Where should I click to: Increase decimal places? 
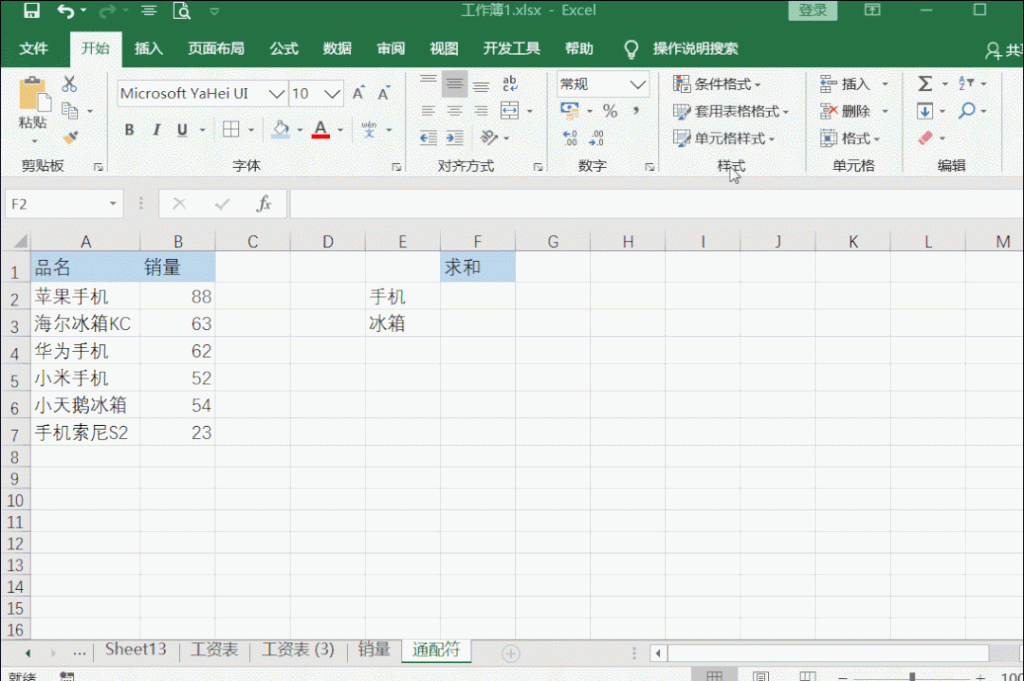(x=570, y=138)
